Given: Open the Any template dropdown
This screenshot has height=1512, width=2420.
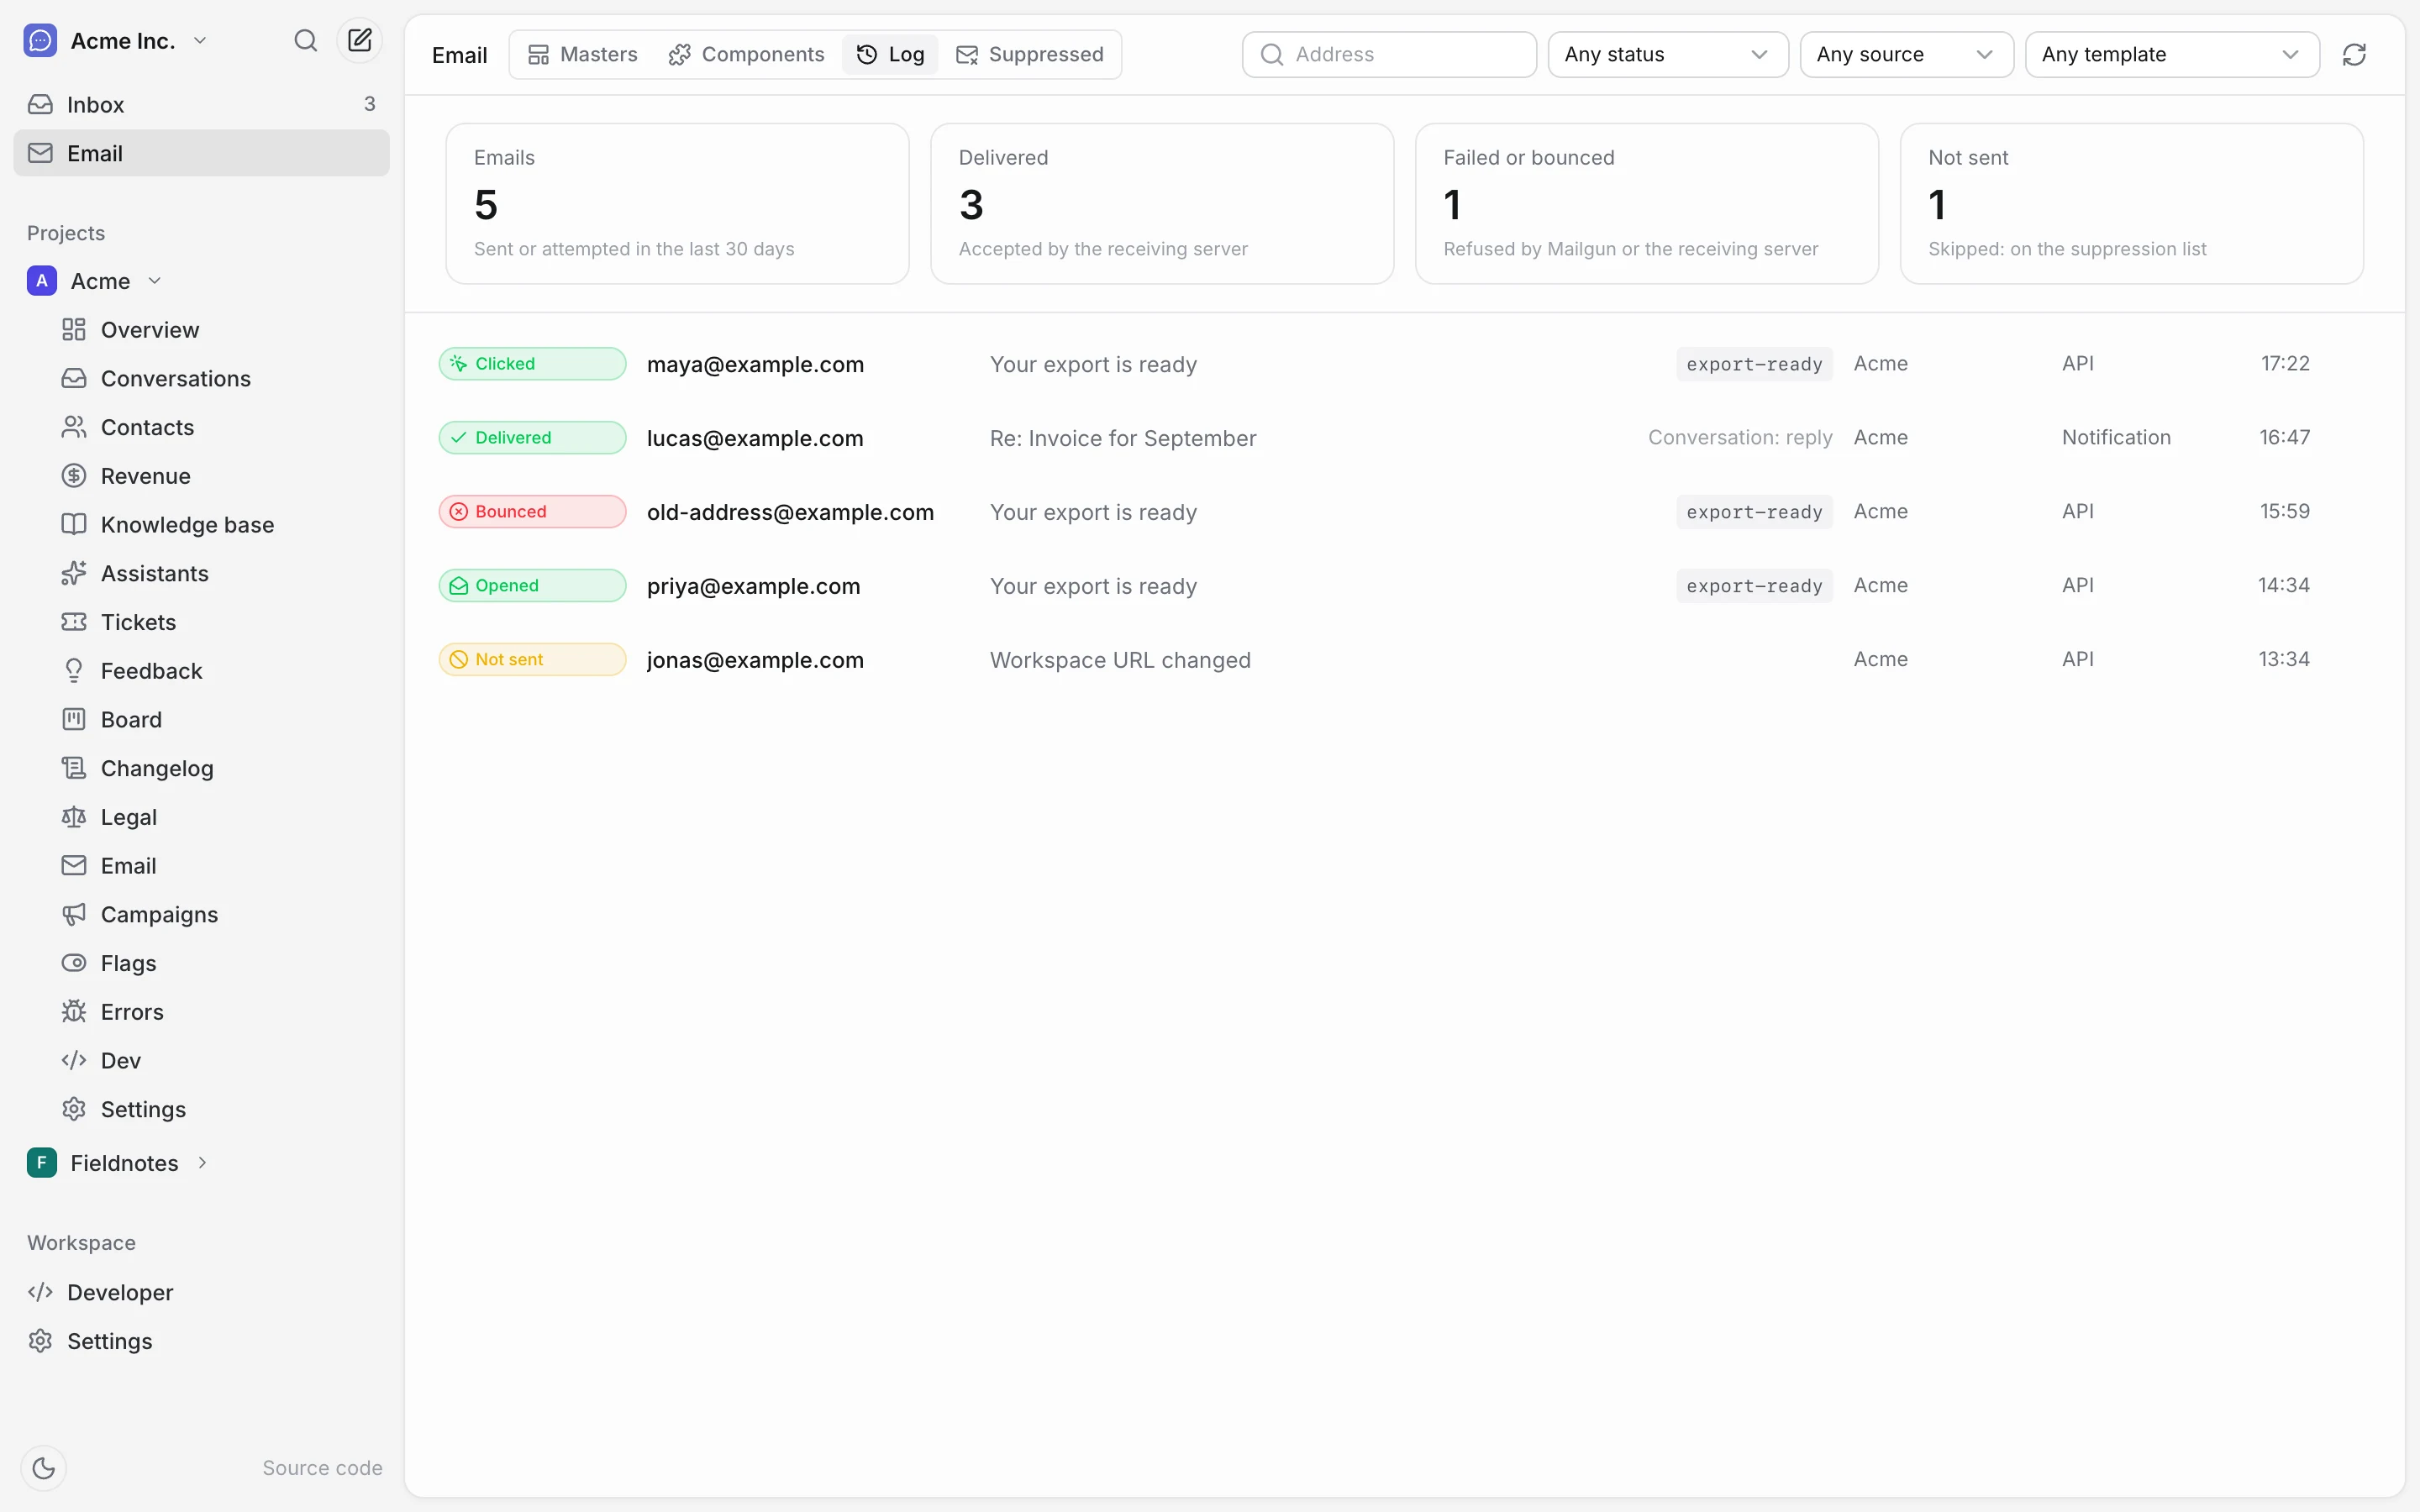Looking at the screenshot, I should [2172, 55].
